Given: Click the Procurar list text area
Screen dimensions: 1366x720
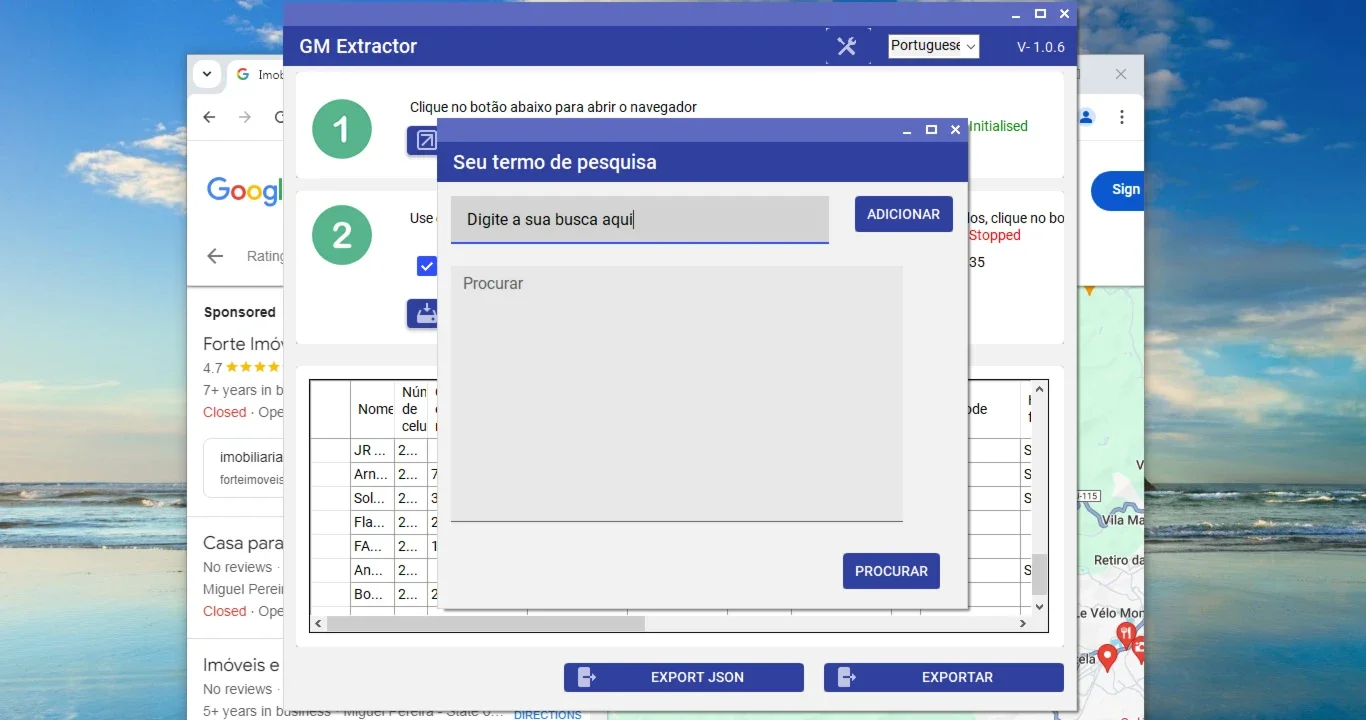Looking at the screenshot, I should click(677, 393).
